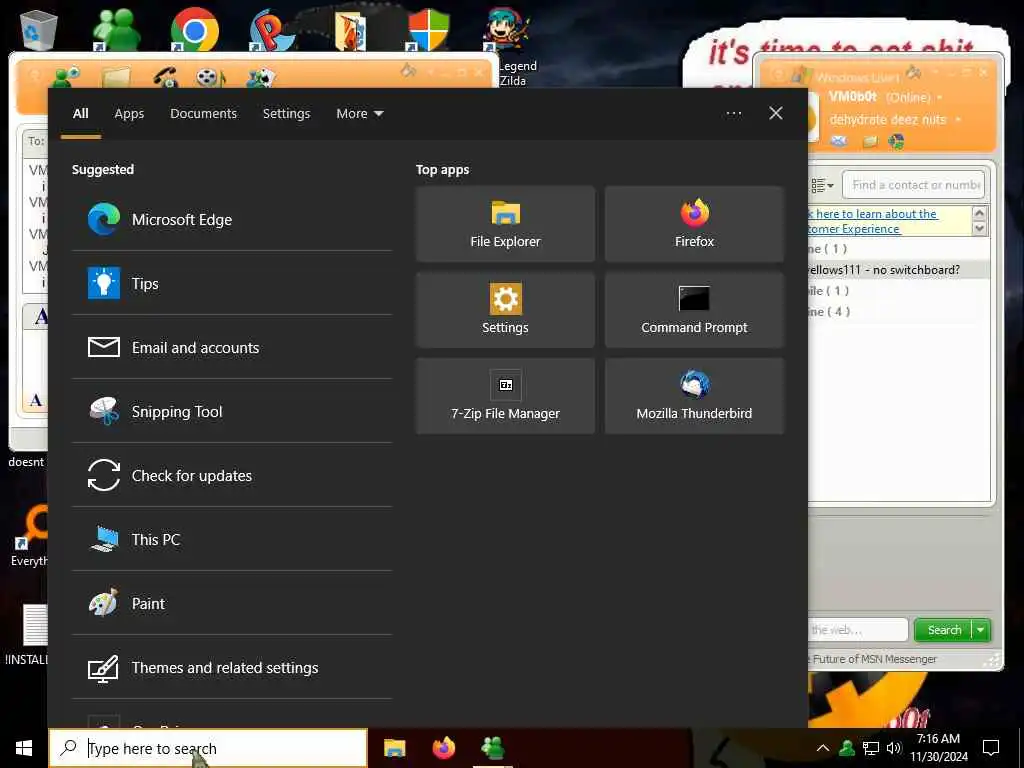Click invite contact icon in chat window
This screenshot has width=1024, height=768.
click(x=65, y=76)
